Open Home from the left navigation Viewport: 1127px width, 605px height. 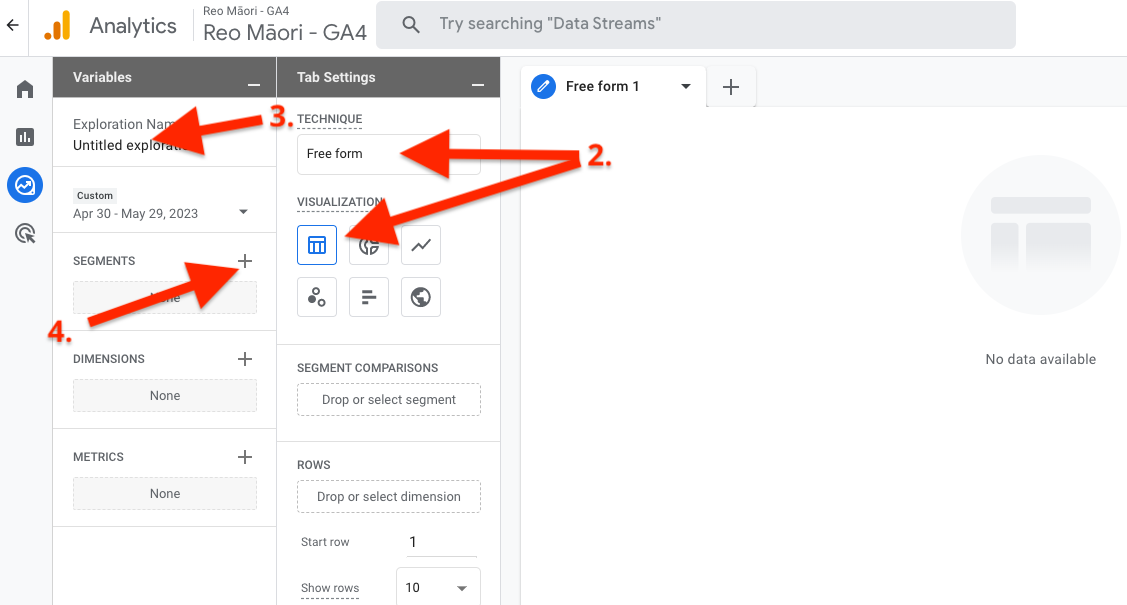[24, 88]
